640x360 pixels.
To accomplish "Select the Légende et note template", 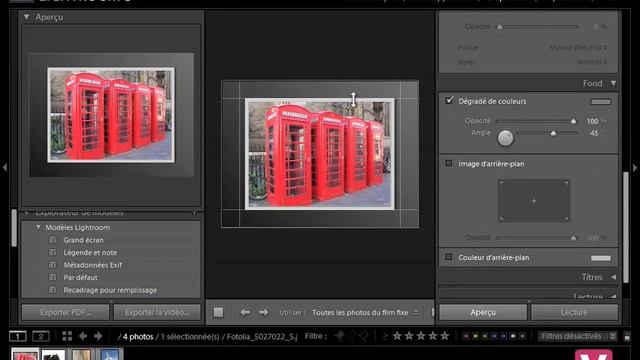I will [x=90, y=253].
